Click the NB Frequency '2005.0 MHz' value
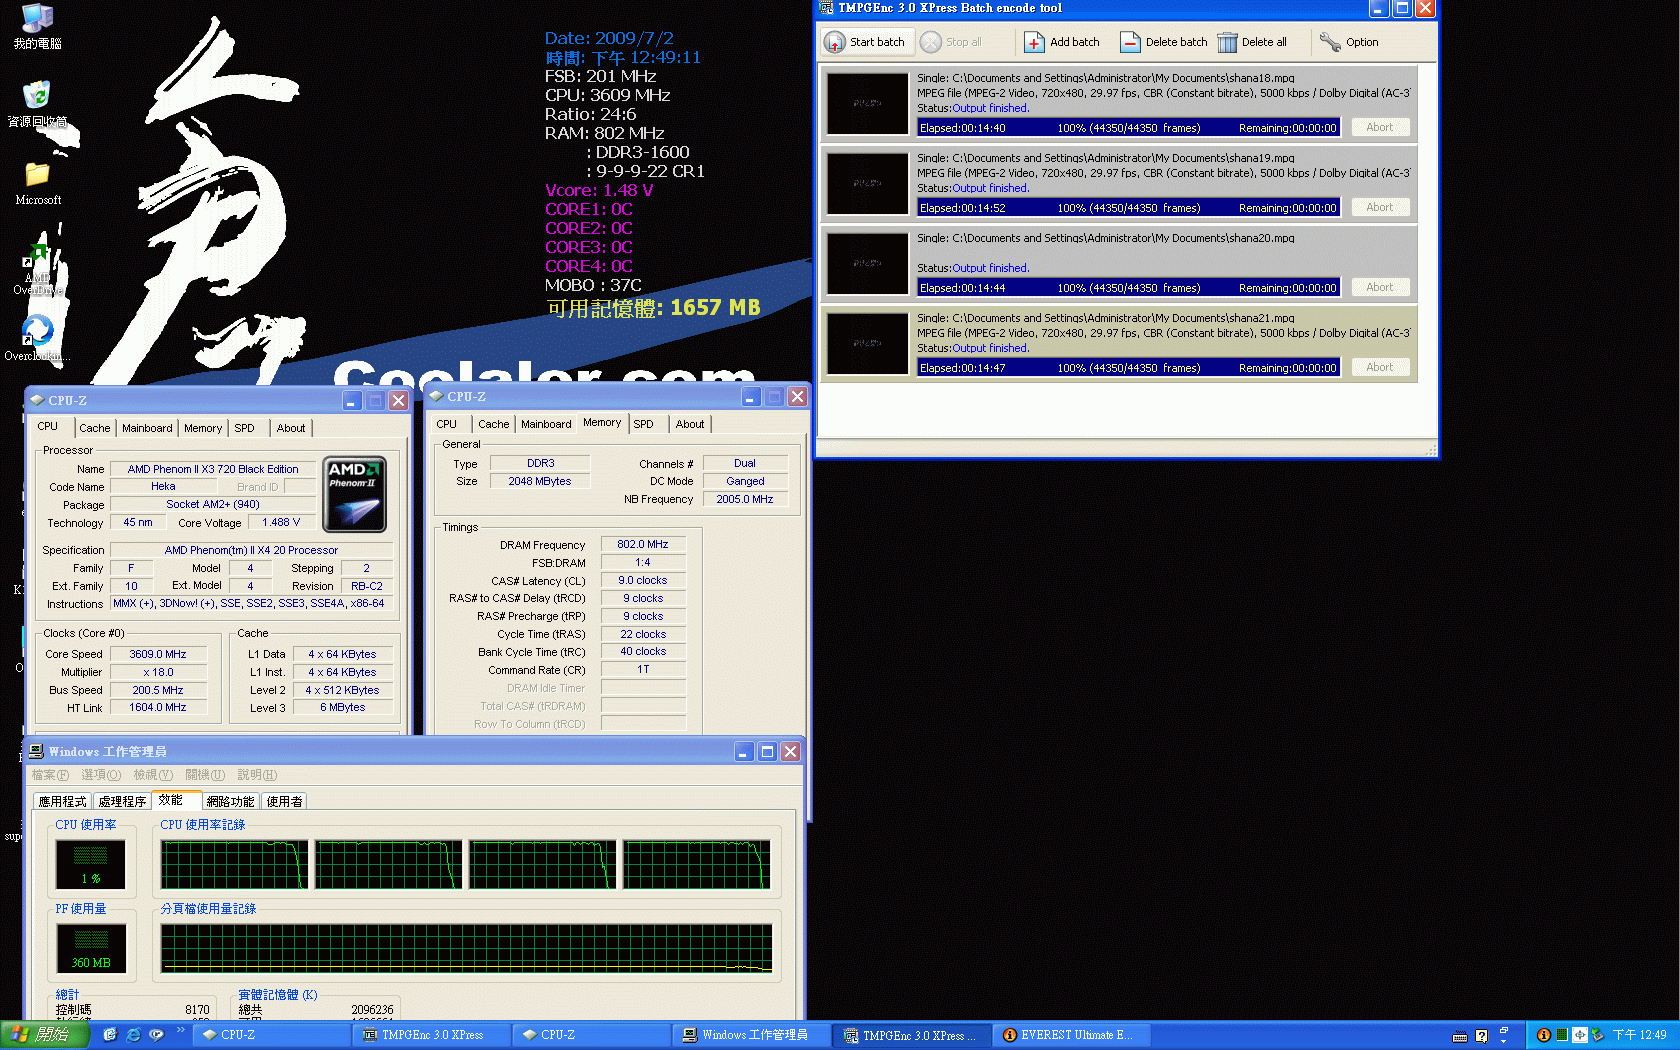 [x=745, y=499]
